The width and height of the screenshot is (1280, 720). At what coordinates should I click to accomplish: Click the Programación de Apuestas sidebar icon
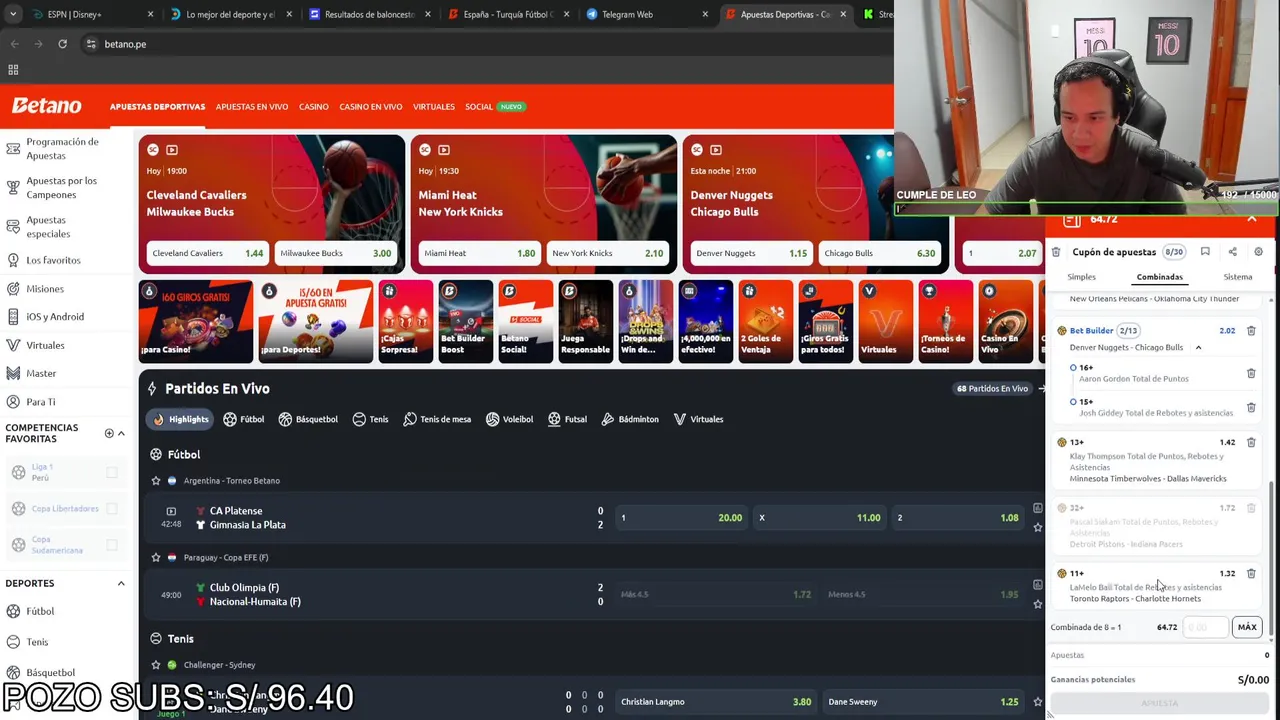13,149
